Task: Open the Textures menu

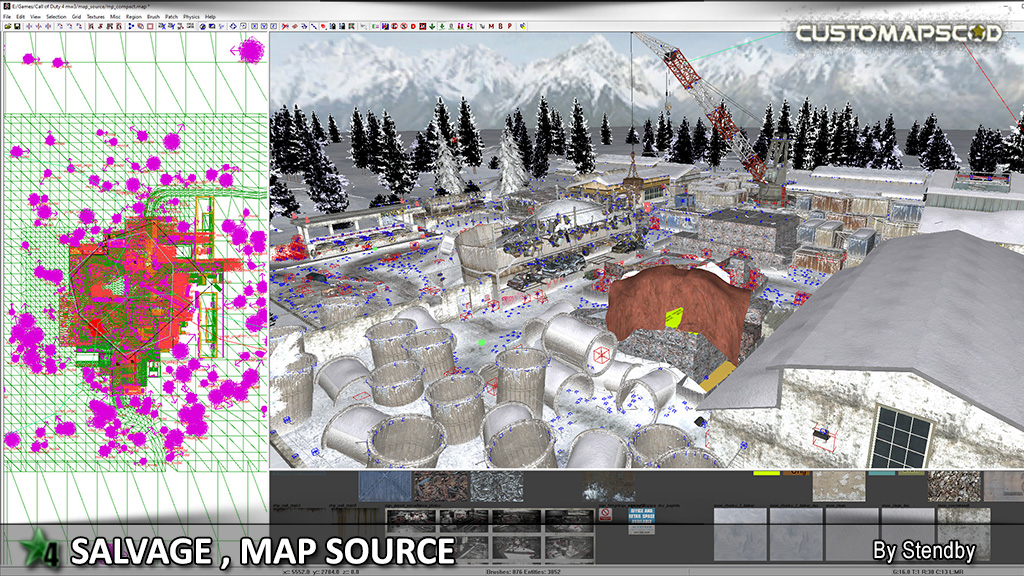Action: pyautogui.click(x=95, y=16)
